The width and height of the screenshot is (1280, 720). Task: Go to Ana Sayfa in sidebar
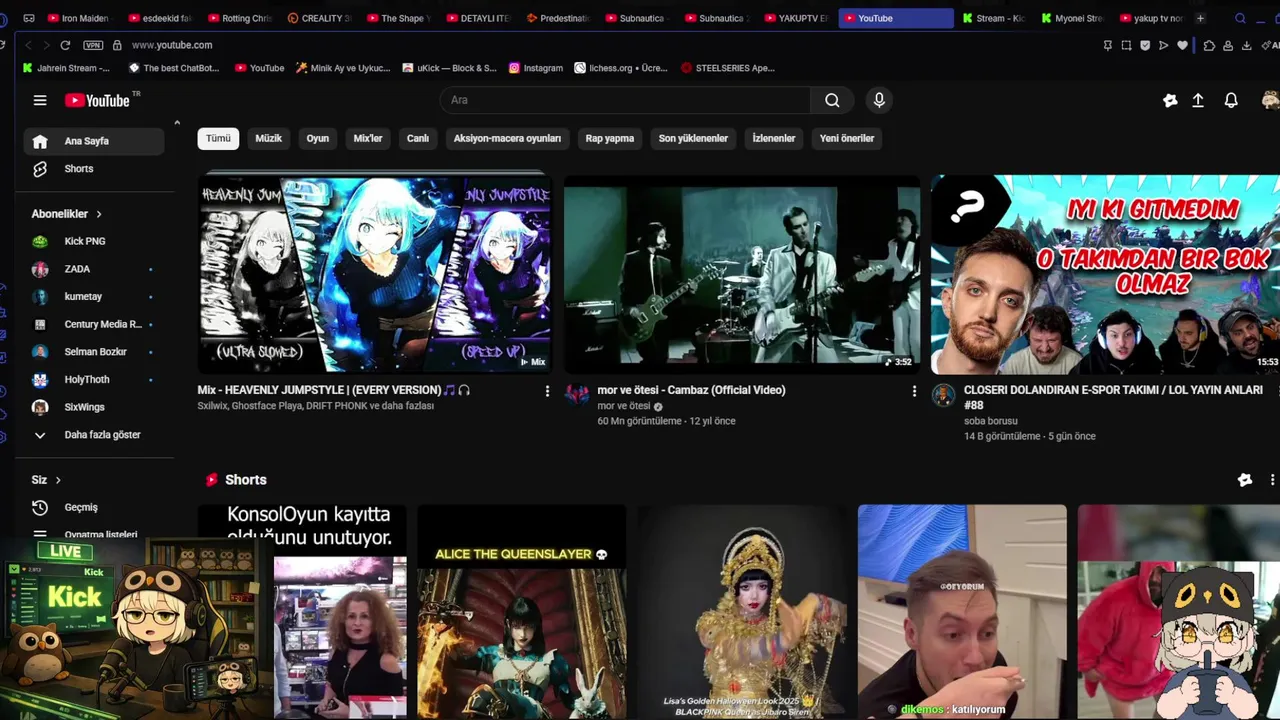[x=95, y=141]
